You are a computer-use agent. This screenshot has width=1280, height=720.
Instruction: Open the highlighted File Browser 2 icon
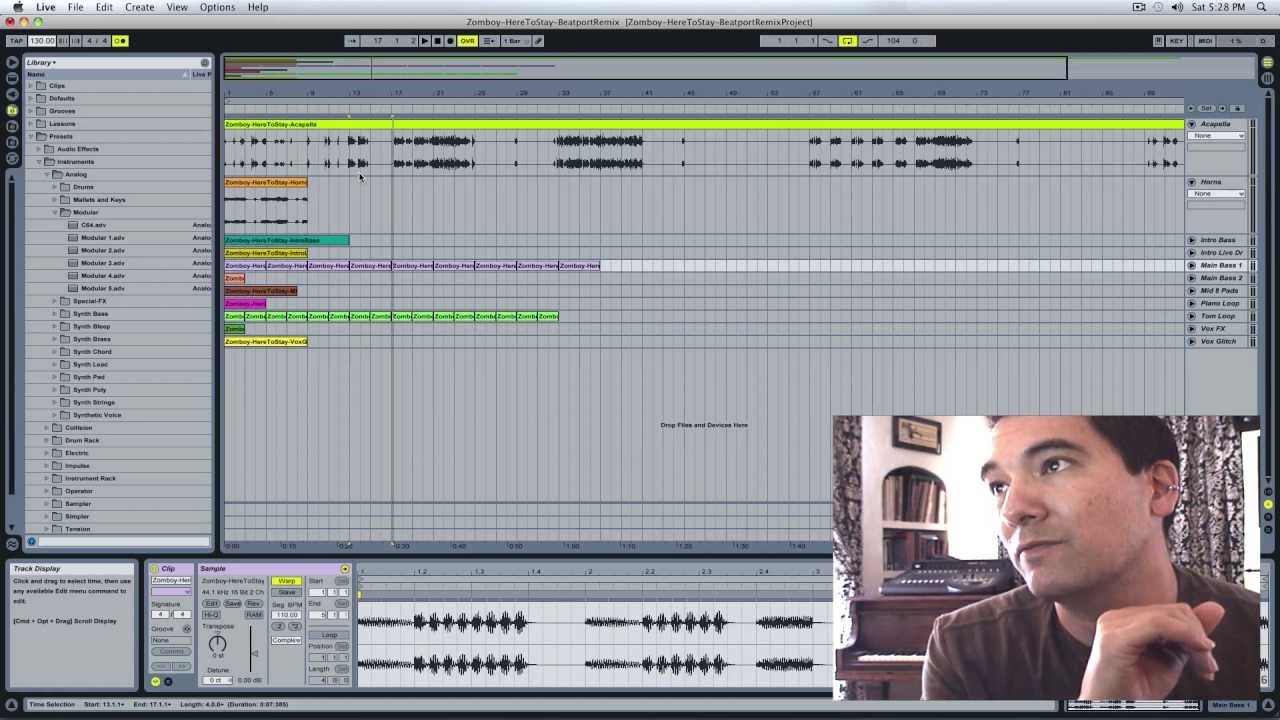pos(12,111)
